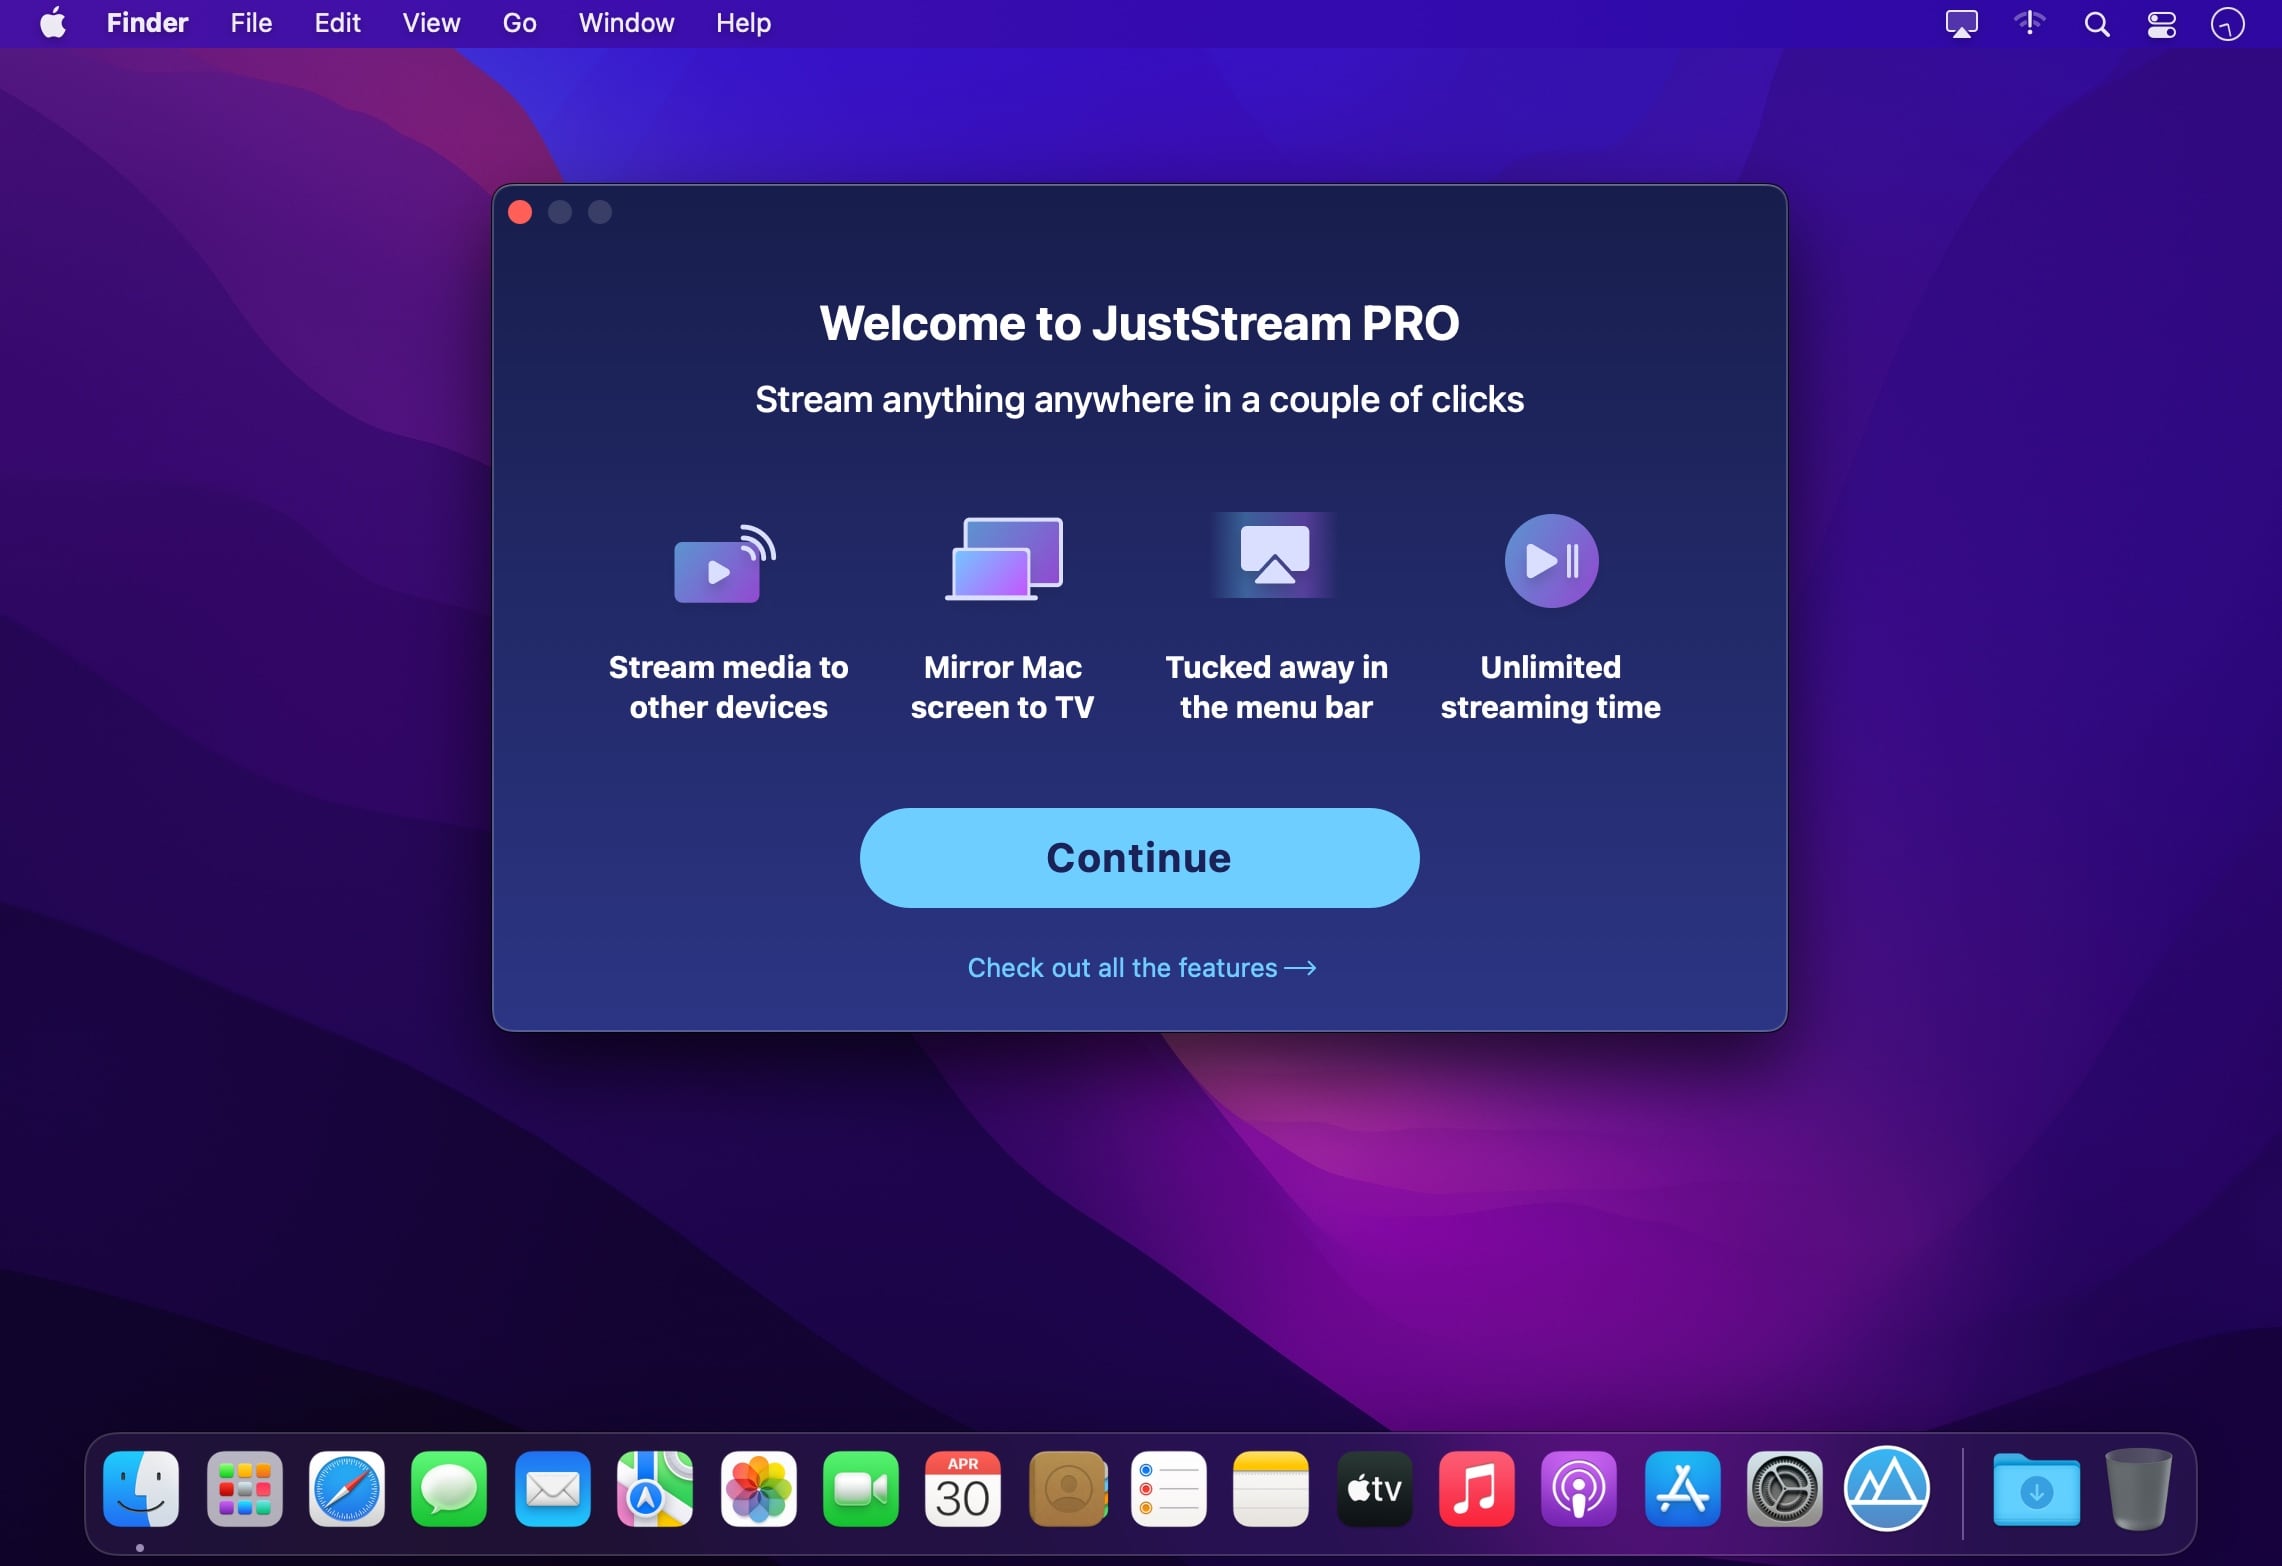Click the Siri icon in menu bar
2282x1566 pixels.
click(x=2226, y=24)
